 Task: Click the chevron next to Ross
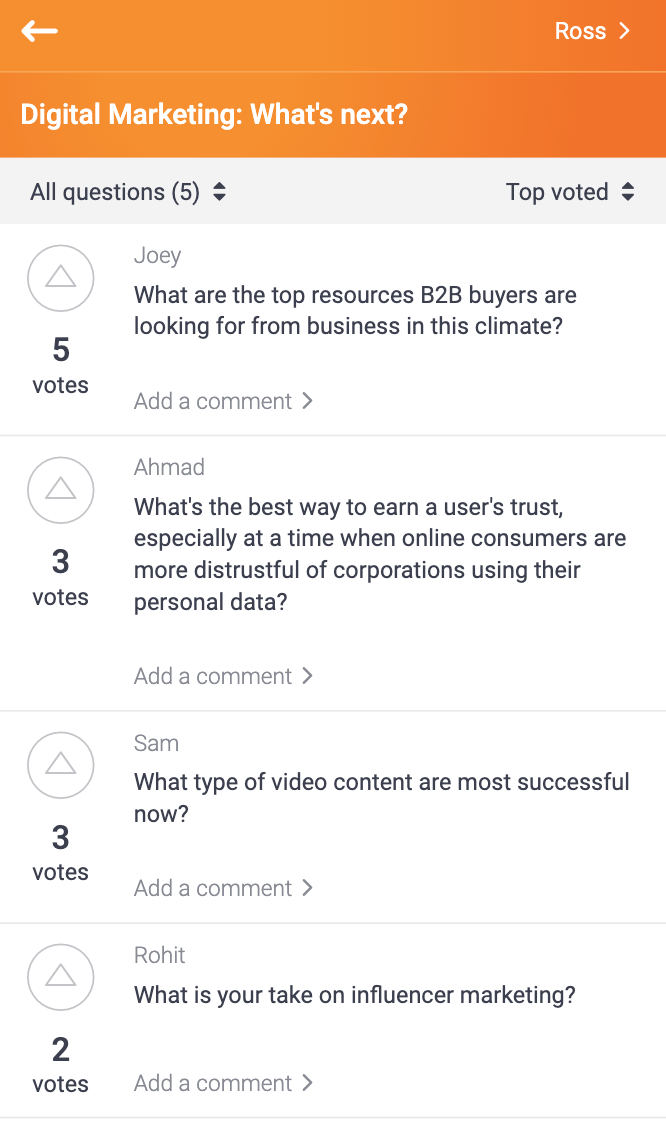click(x=624, y=31)
